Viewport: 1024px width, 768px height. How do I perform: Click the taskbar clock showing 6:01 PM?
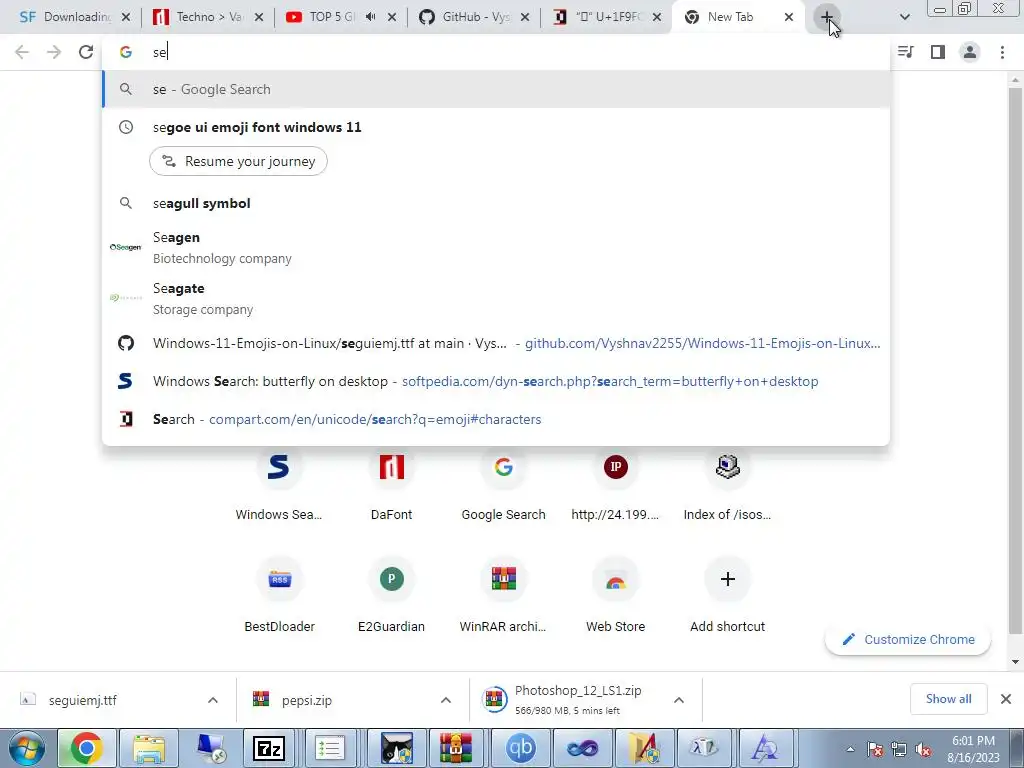pos(973,749)
